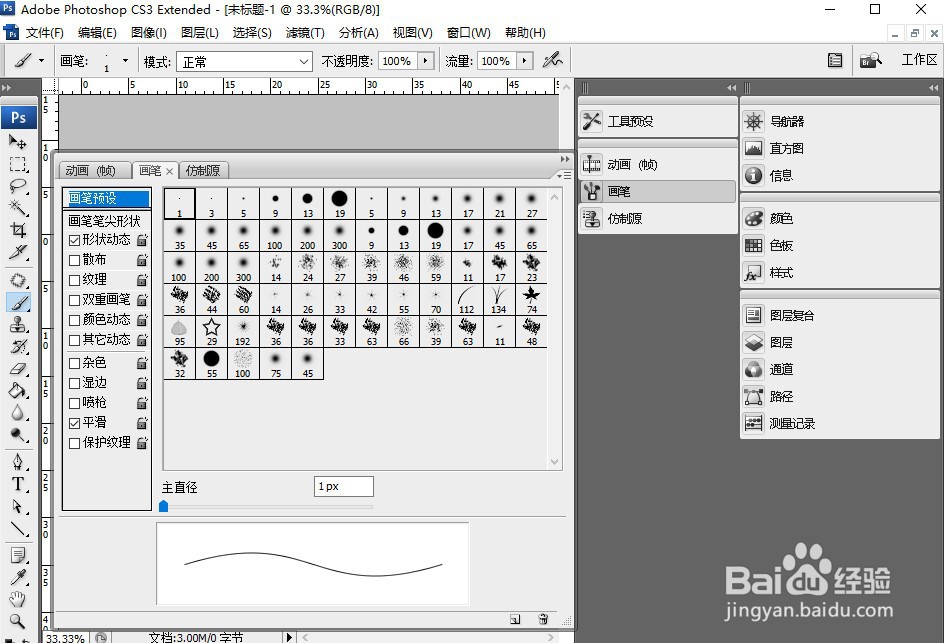Open 色板 panel
Screen dimensions: 944x643
click(x=839, y=246)
